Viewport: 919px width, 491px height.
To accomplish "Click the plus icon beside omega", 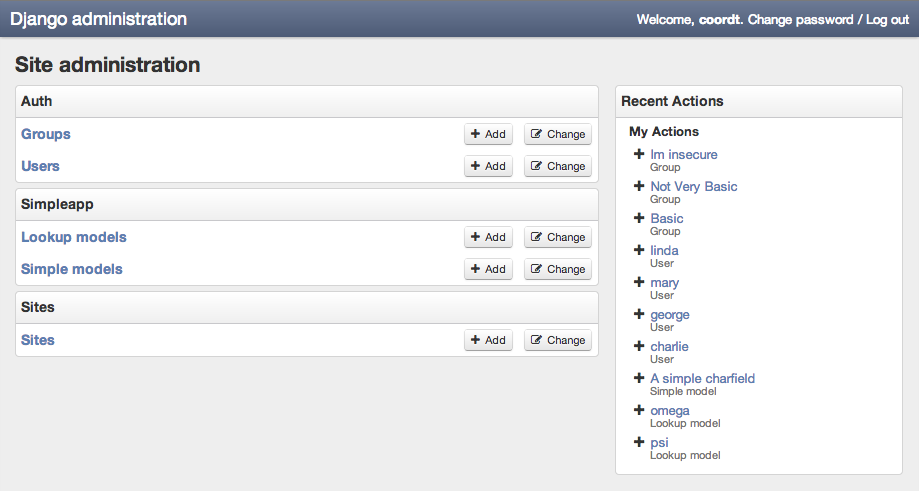I will point(639,410).
